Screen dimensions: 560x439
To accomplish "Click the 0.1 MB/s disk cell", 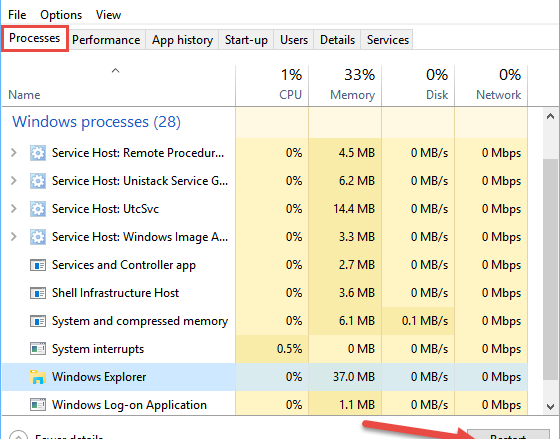I will click(418, 321).
